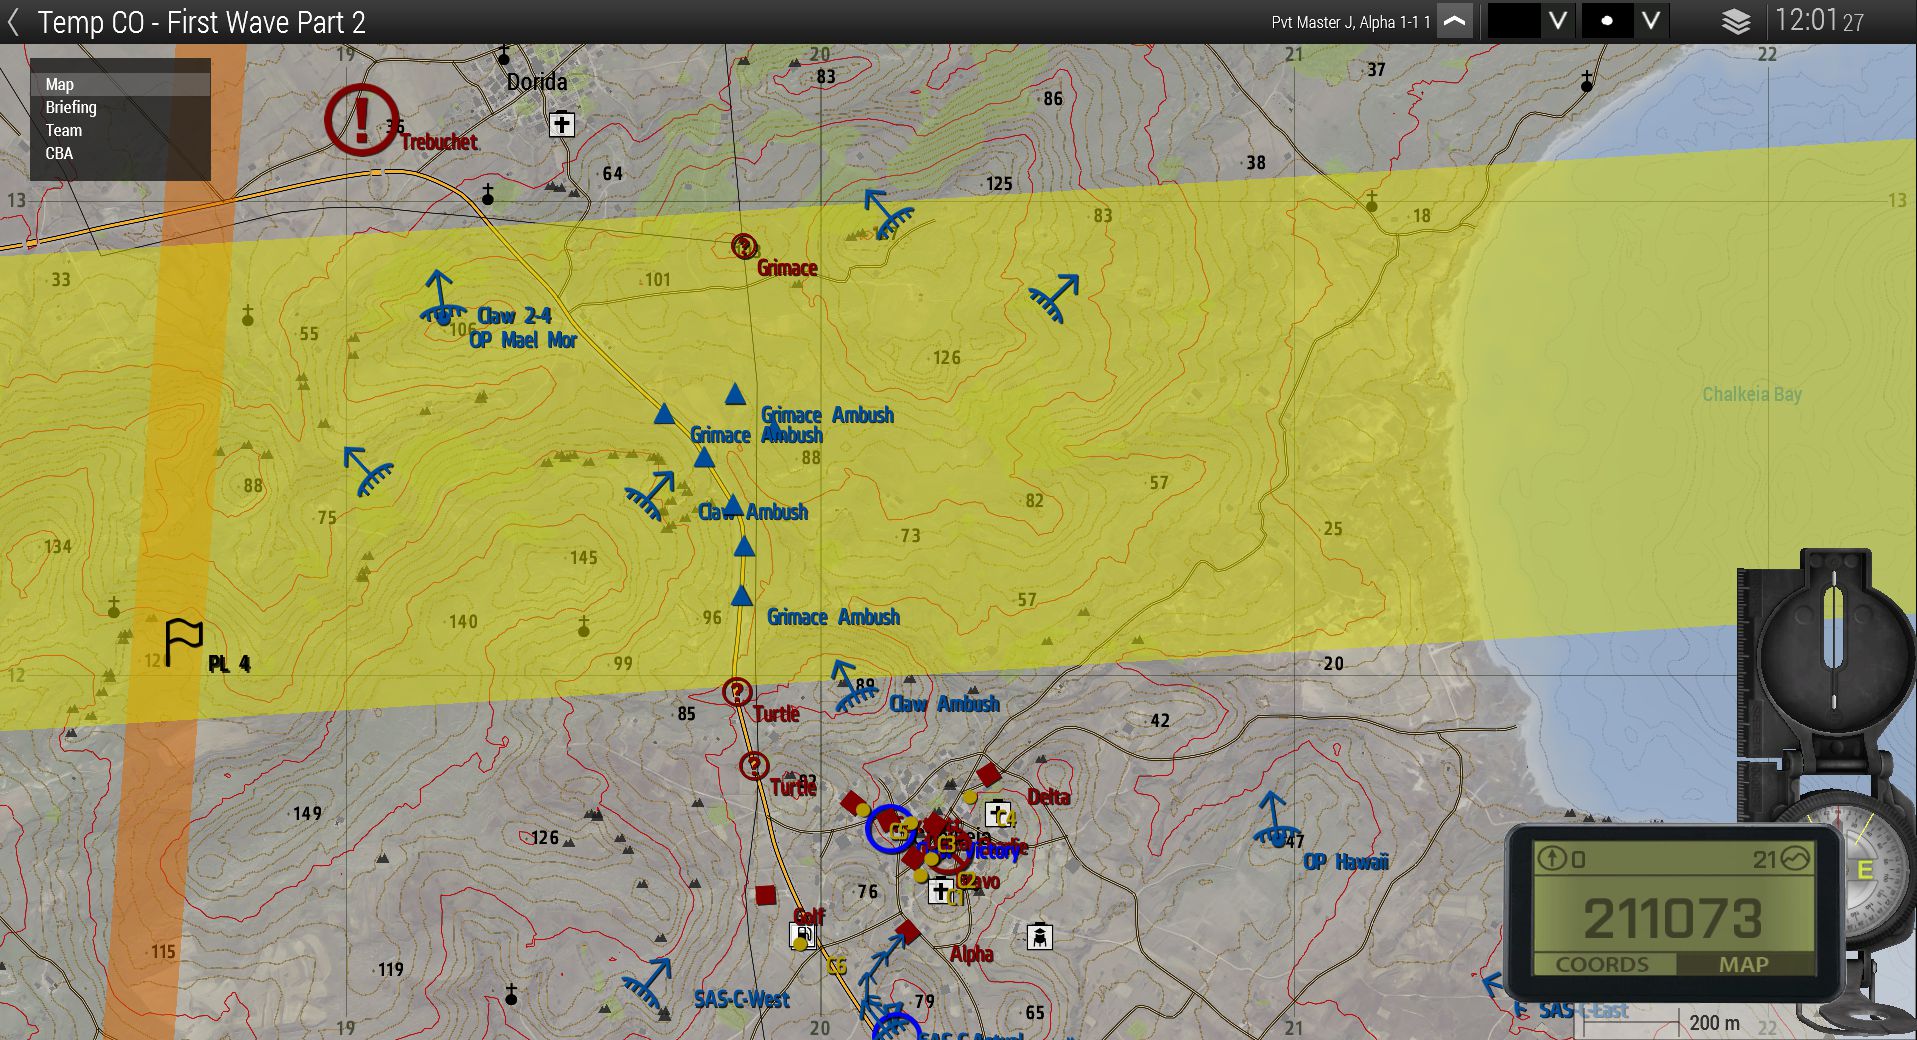Click the red Delta diamond marker

click(989, 774)
